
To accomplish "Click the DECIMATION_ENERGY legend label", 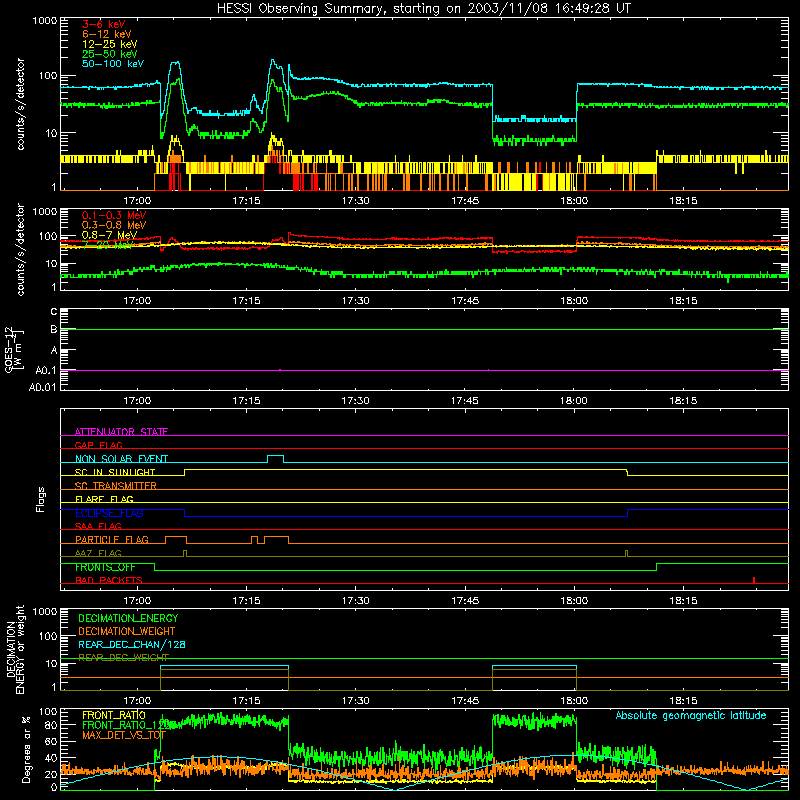I will click(x=128, y=618).
